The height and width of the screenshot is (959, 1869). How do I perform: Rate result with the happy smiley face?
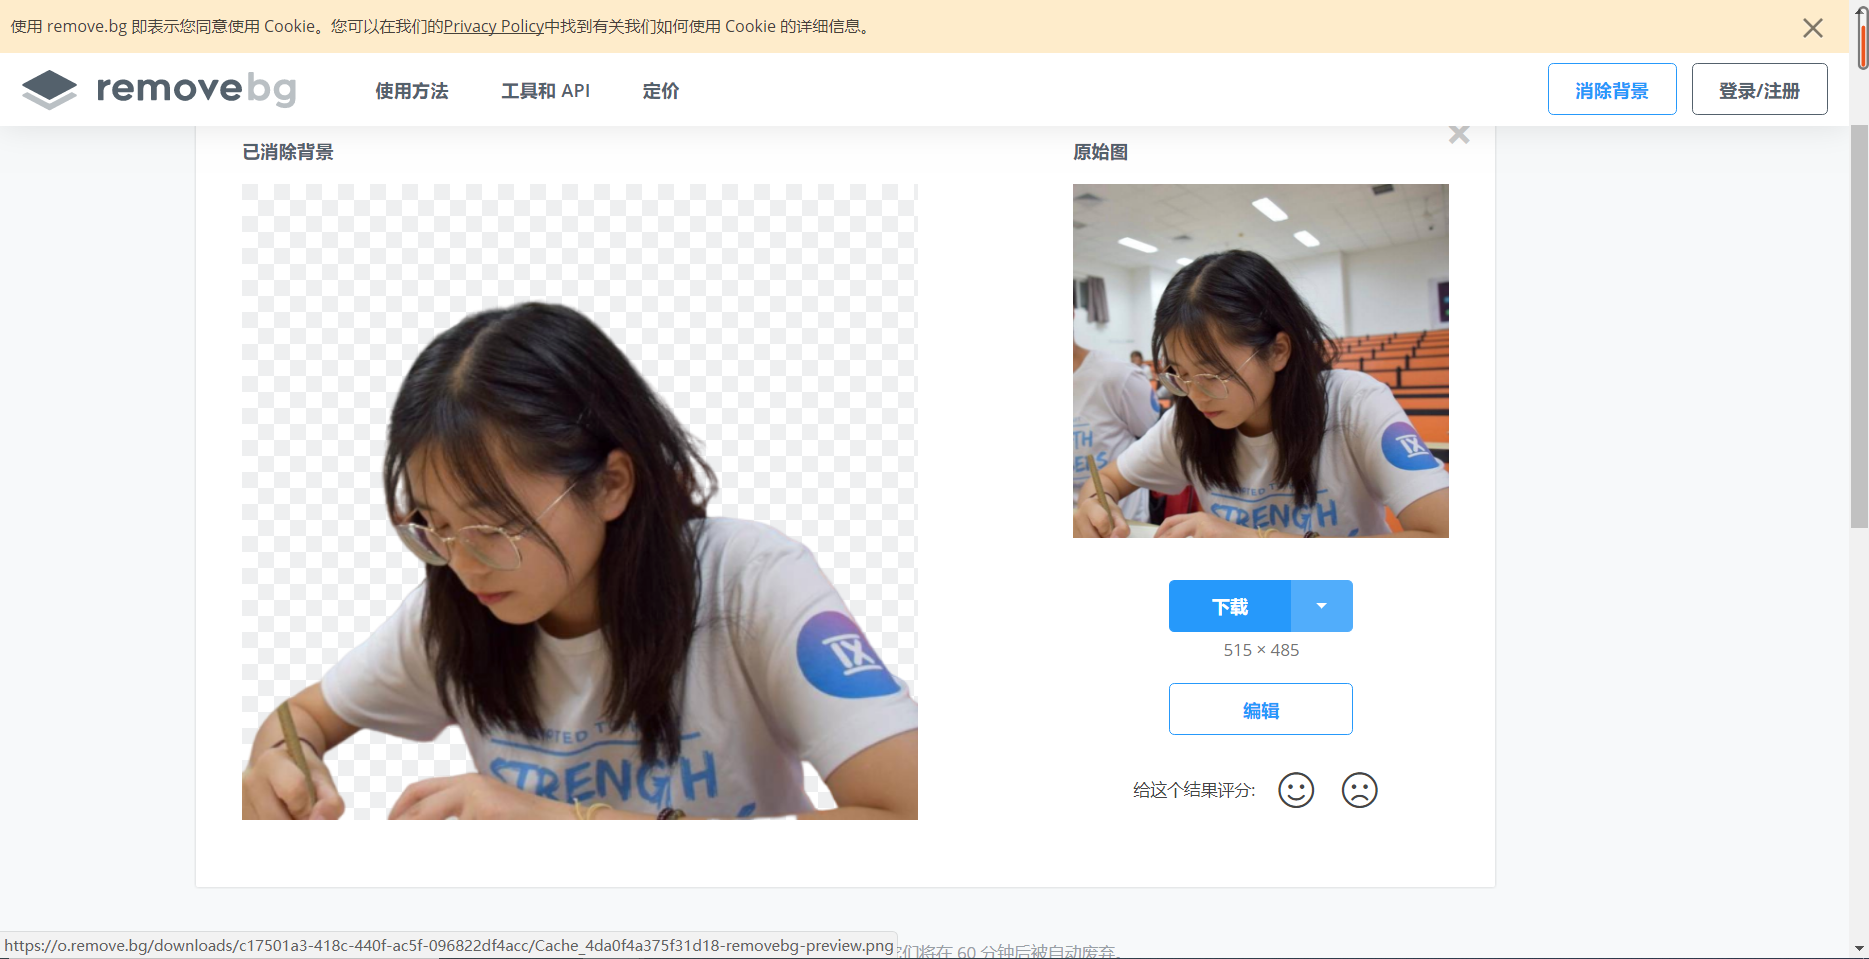[1296, 790]
